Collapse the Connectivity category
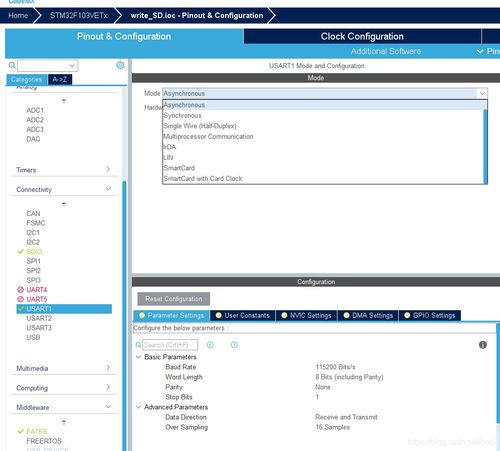This screenshot has width=500, height=451. click(x=64, y=189)
